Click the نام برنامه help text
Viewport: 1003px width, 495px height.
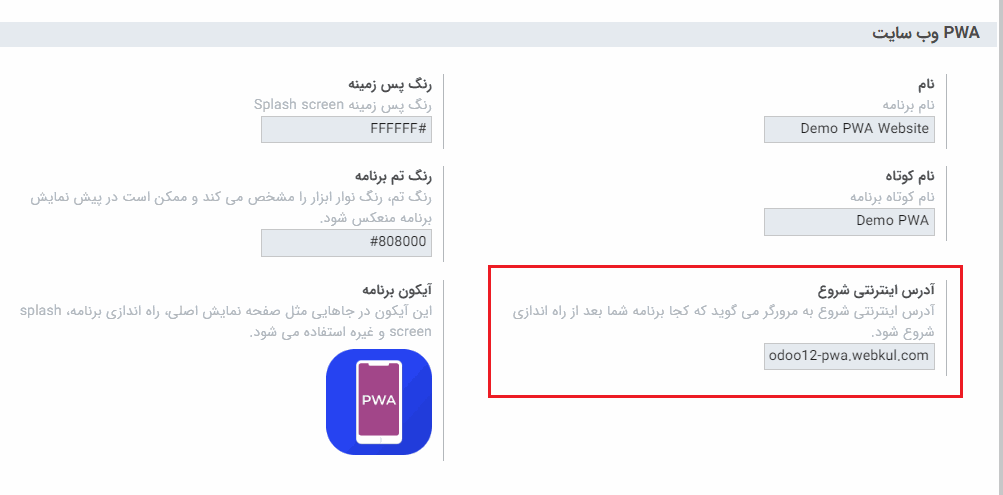(x=908, y=105)
